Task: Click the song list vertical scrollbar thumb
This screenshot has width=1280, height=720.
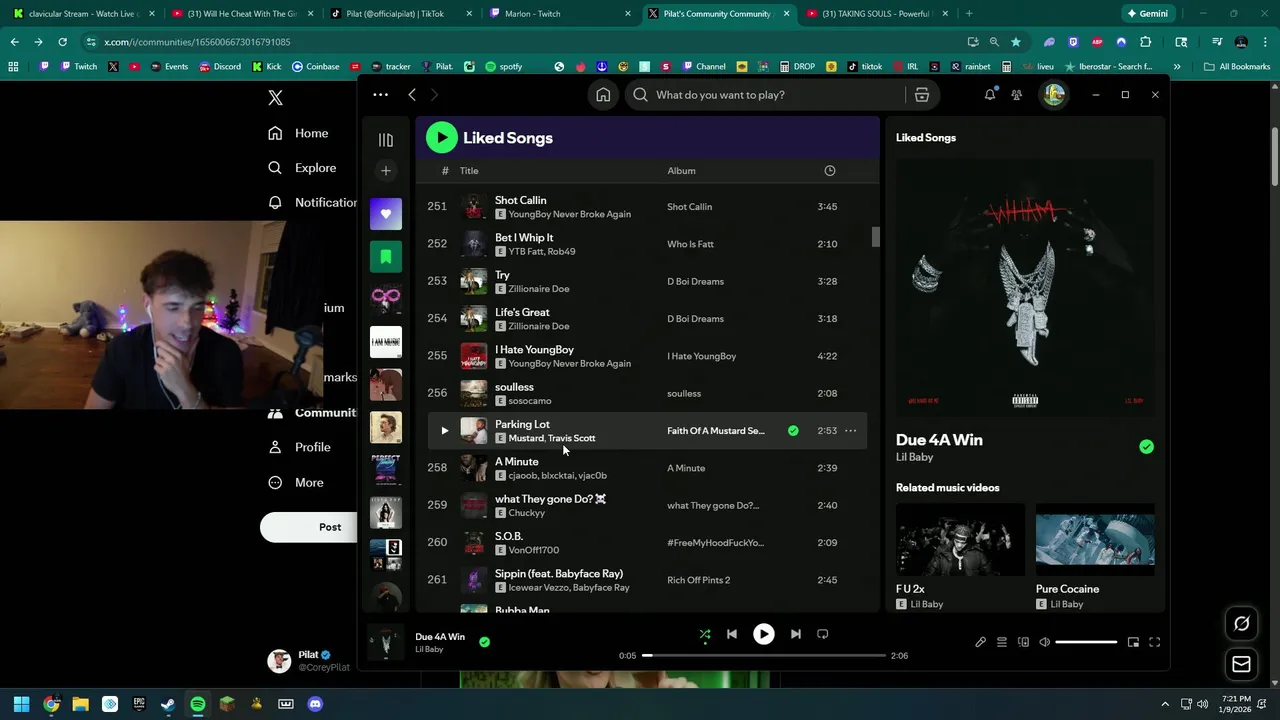Action: (x=876, y=237)
